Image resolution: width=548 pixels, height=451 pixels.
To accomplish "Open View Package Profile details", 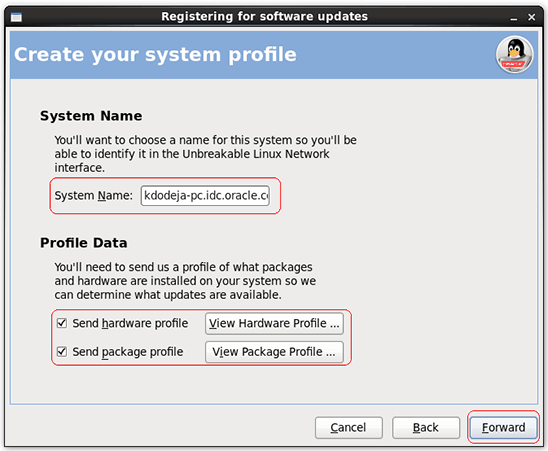I will click(x=274, y=352).
